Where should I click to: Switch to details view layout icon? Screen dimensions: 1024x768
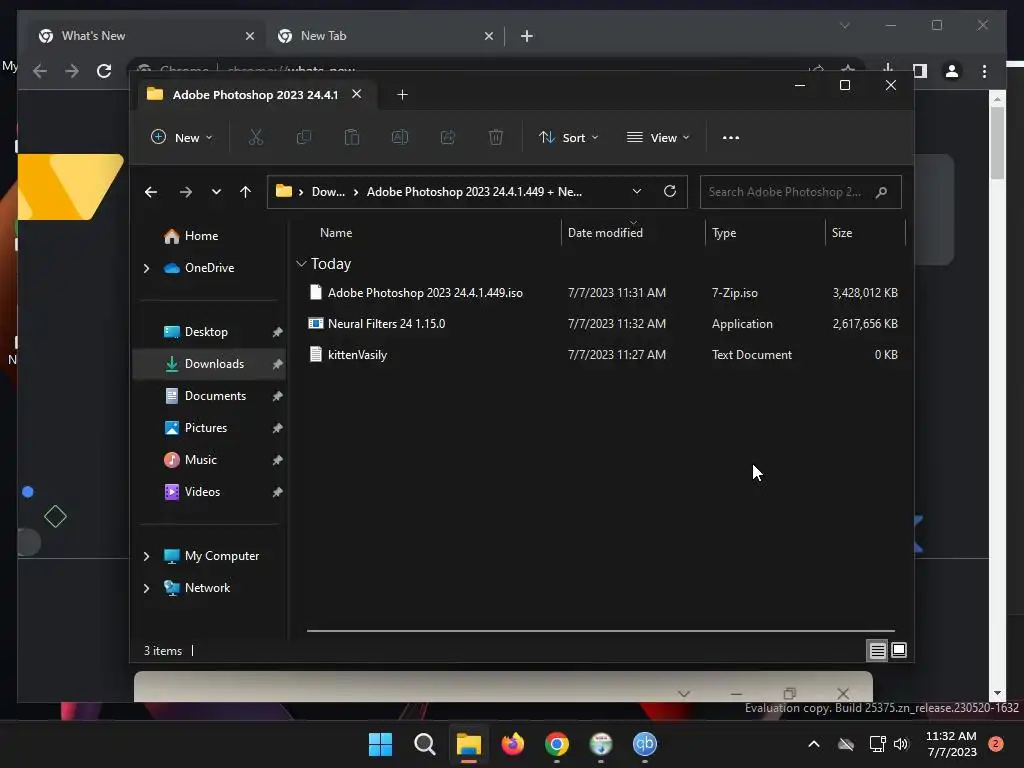(877, 650)
